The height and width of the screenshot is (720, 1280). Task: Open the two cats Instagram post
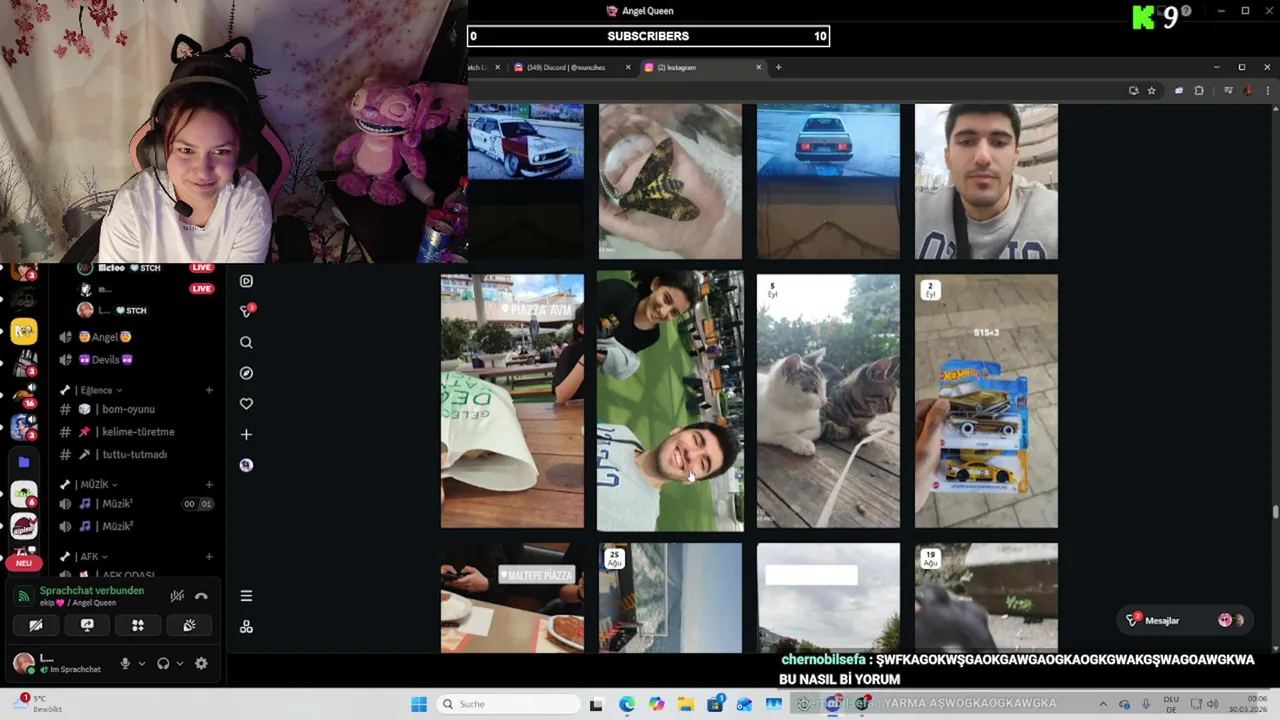coord(828,401)
